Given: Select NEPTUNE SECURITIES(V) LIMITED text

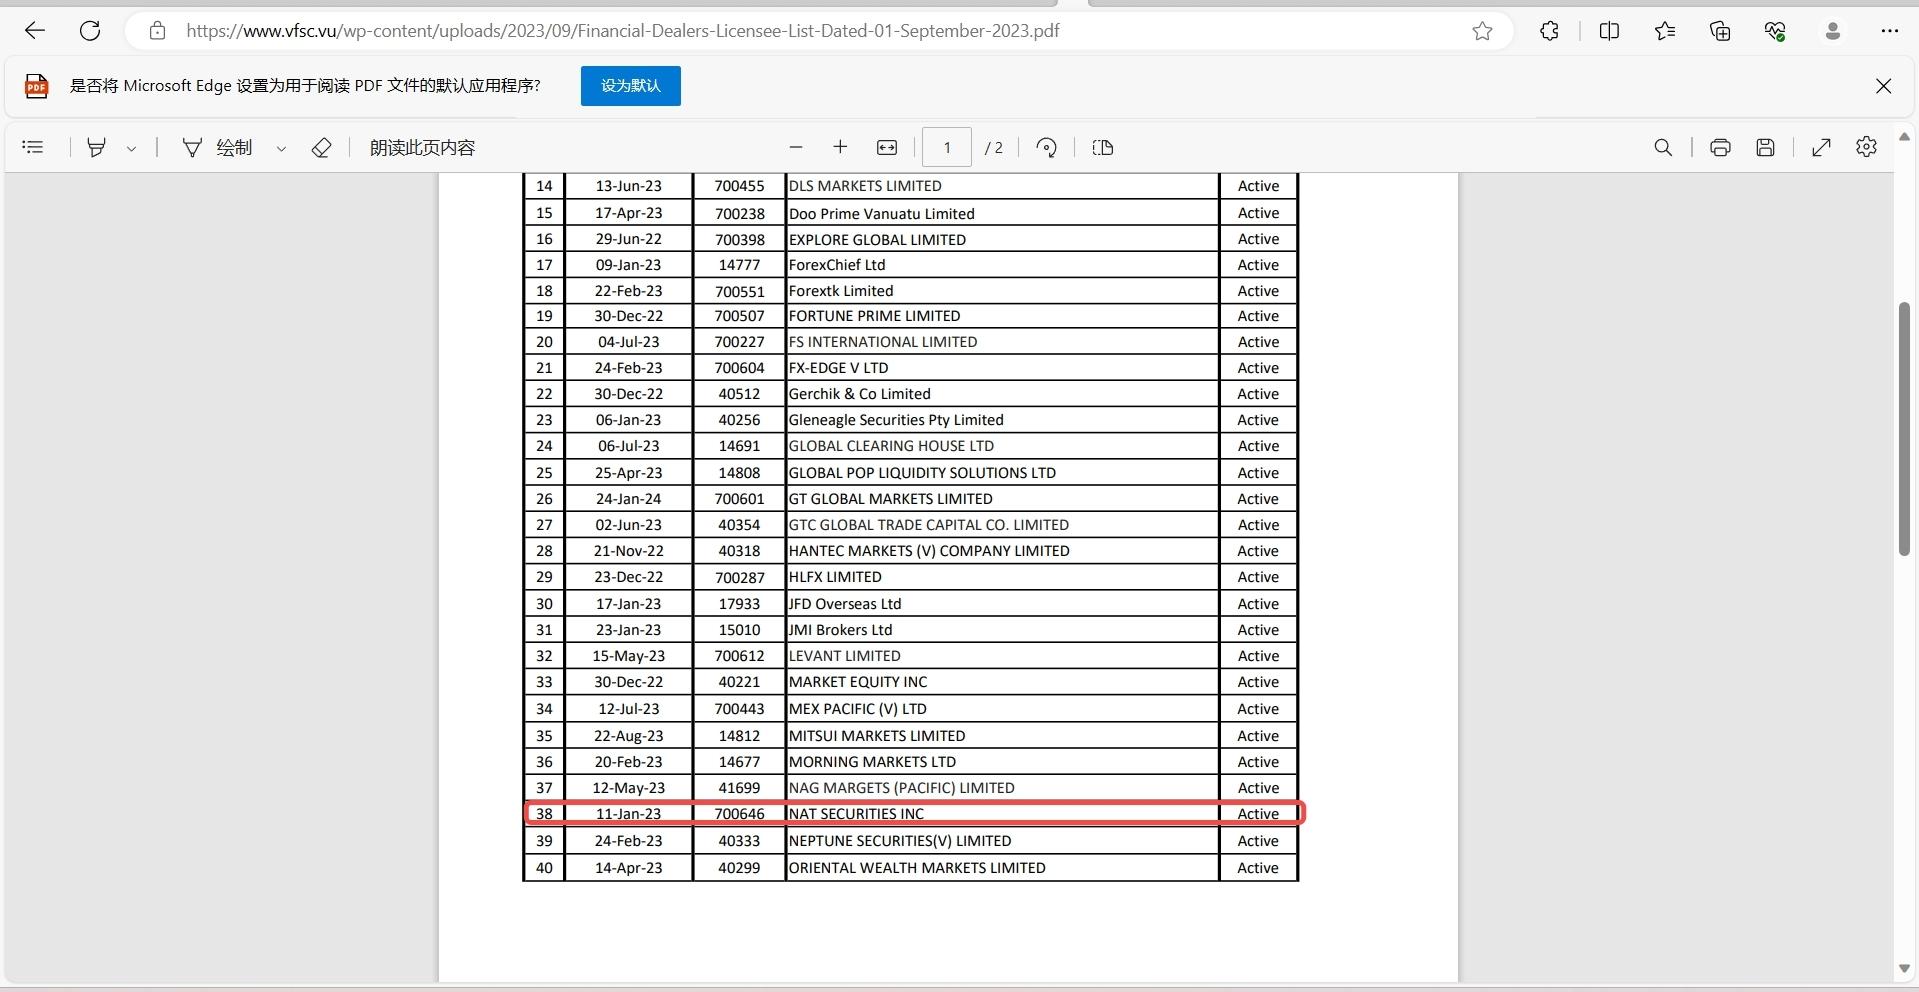Looking at the screenshot, I should (900, 841).
